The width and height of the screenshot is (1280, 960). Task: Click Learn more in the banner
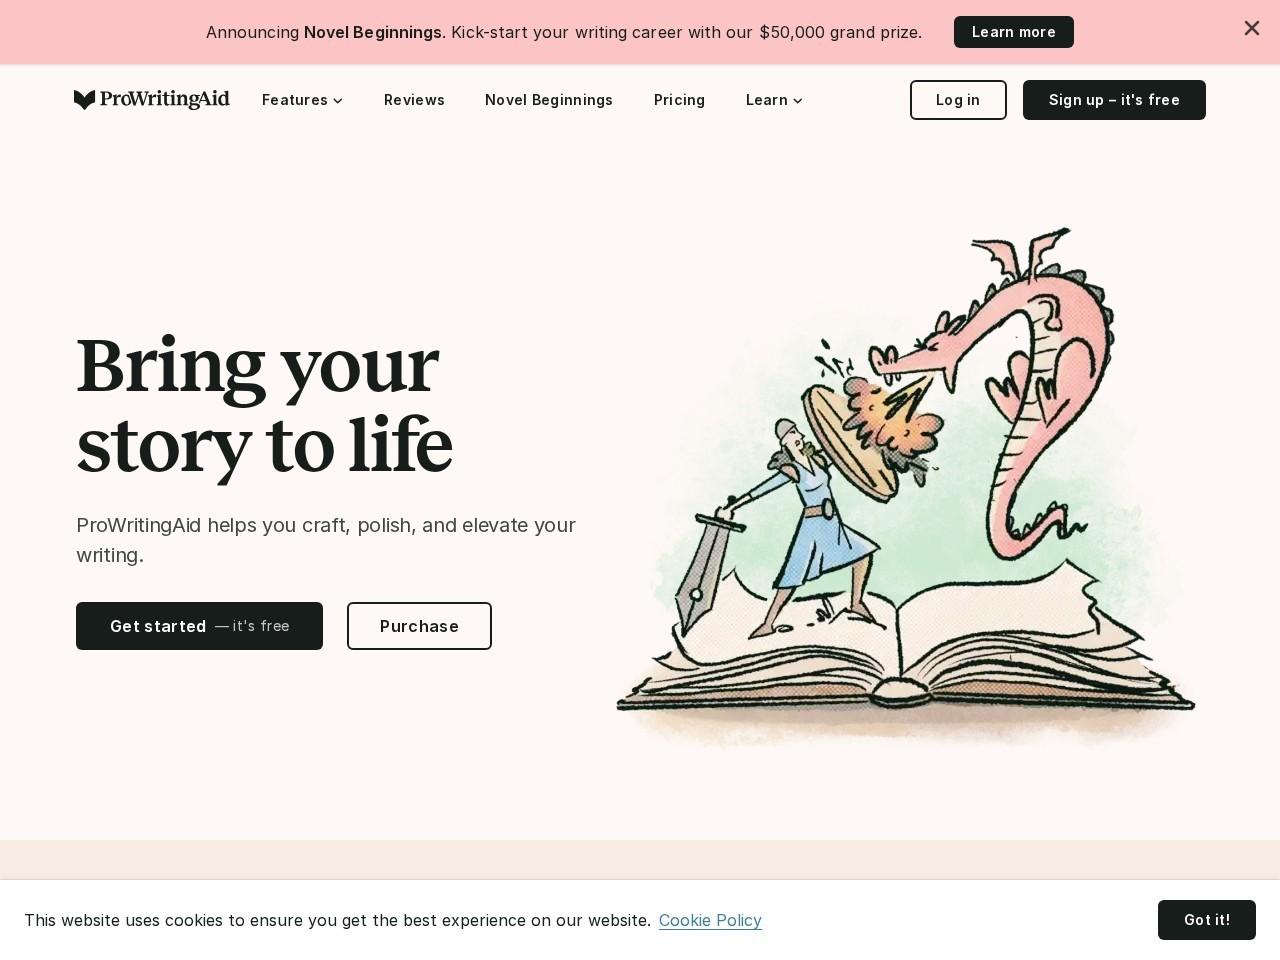pos(1014,32)
